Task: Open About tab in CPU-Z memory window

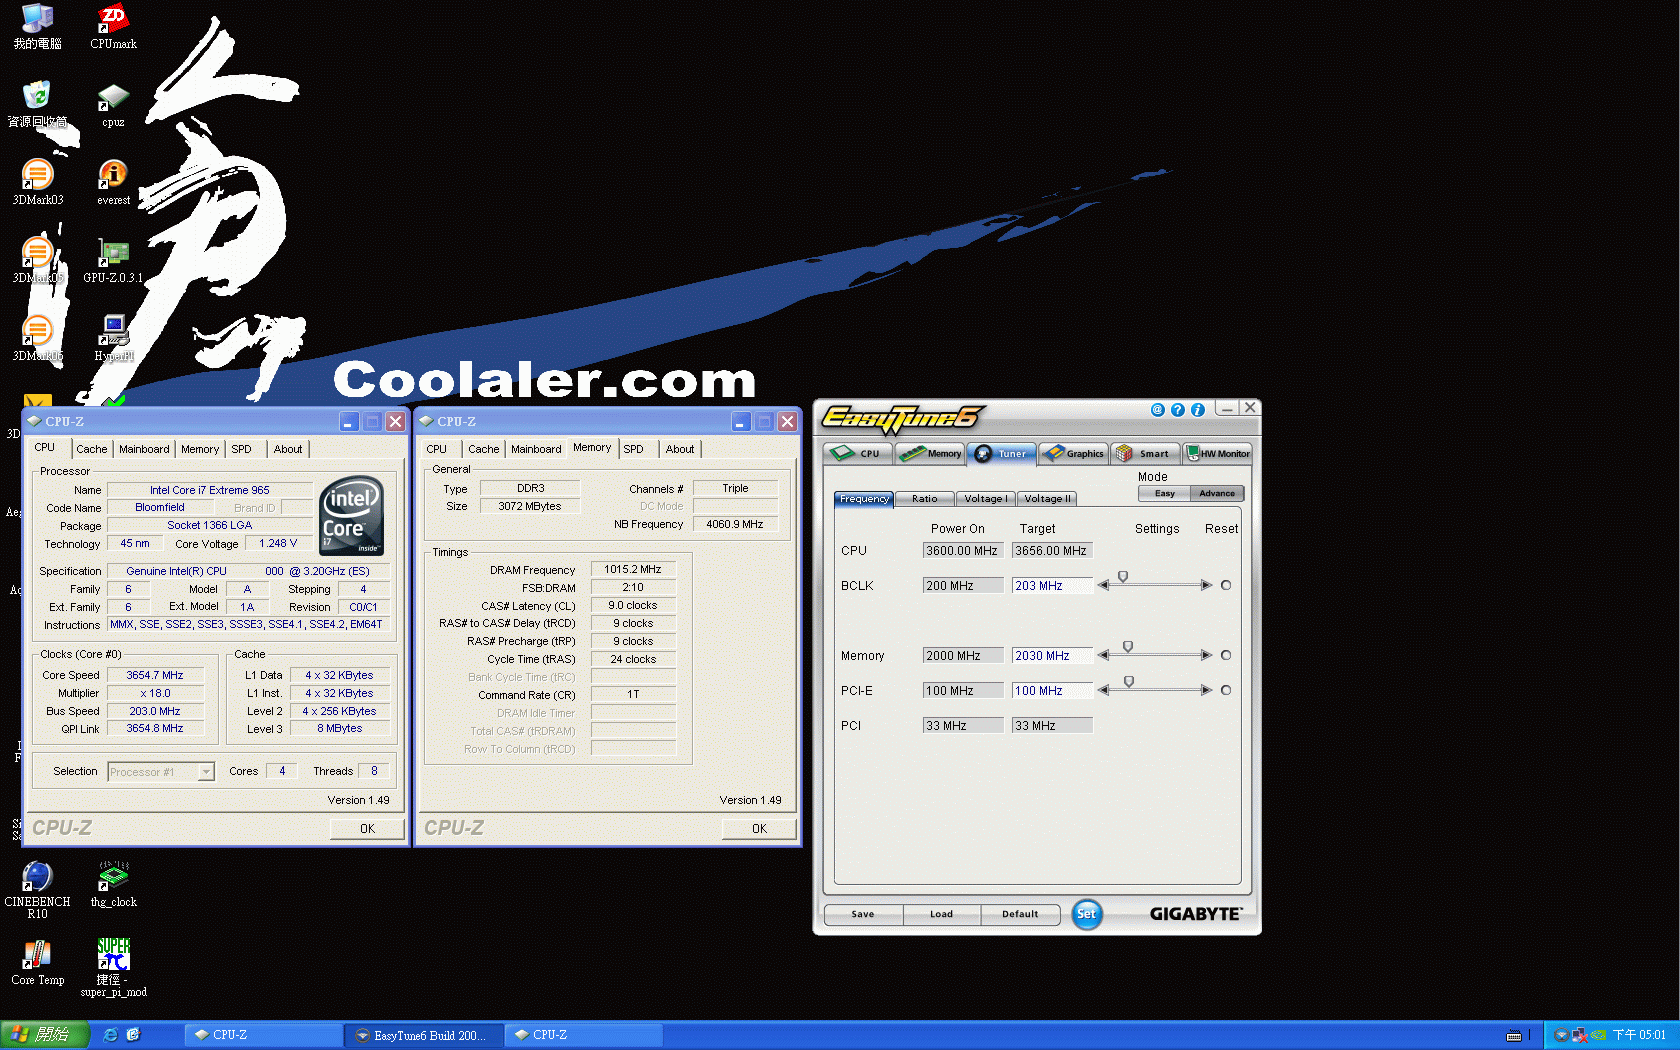Action: (x=680, y=449)
